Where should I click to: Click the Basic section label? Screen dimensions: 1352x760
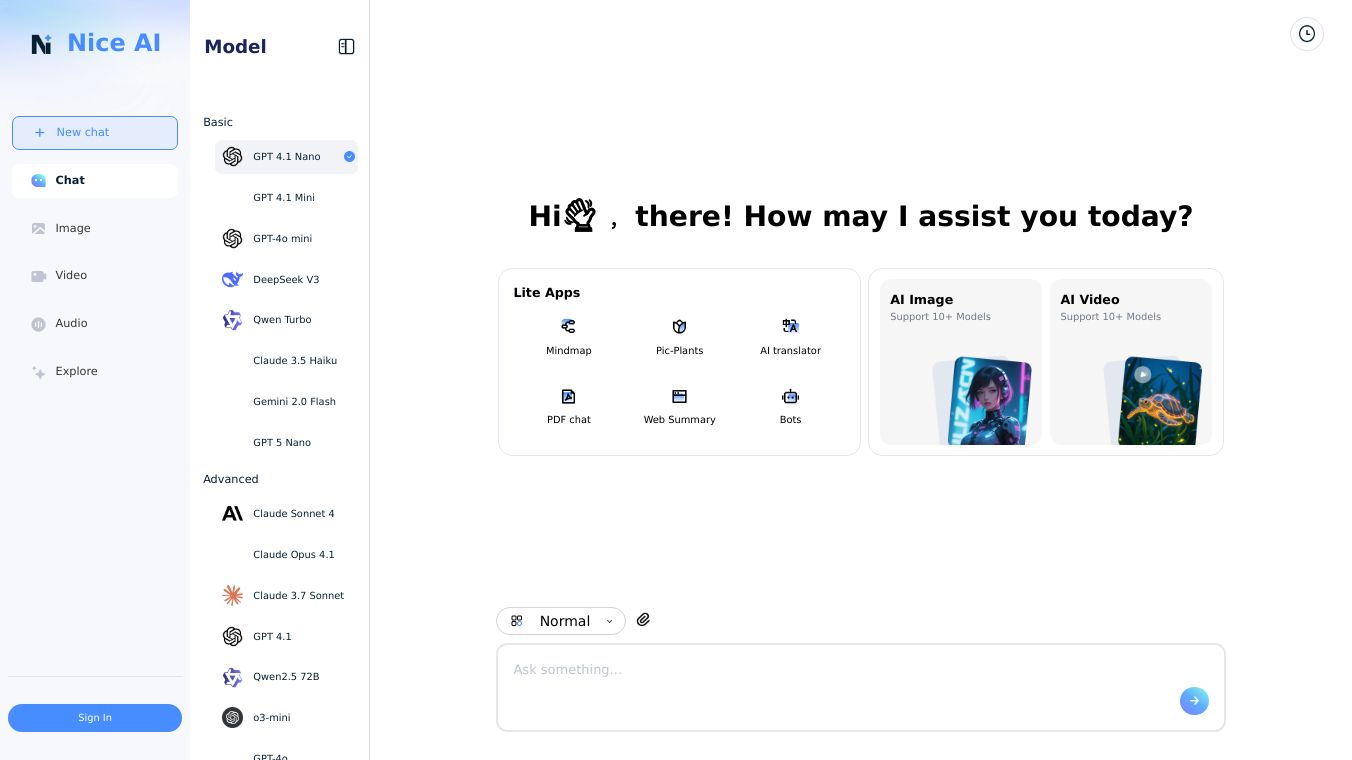(218, 122)
